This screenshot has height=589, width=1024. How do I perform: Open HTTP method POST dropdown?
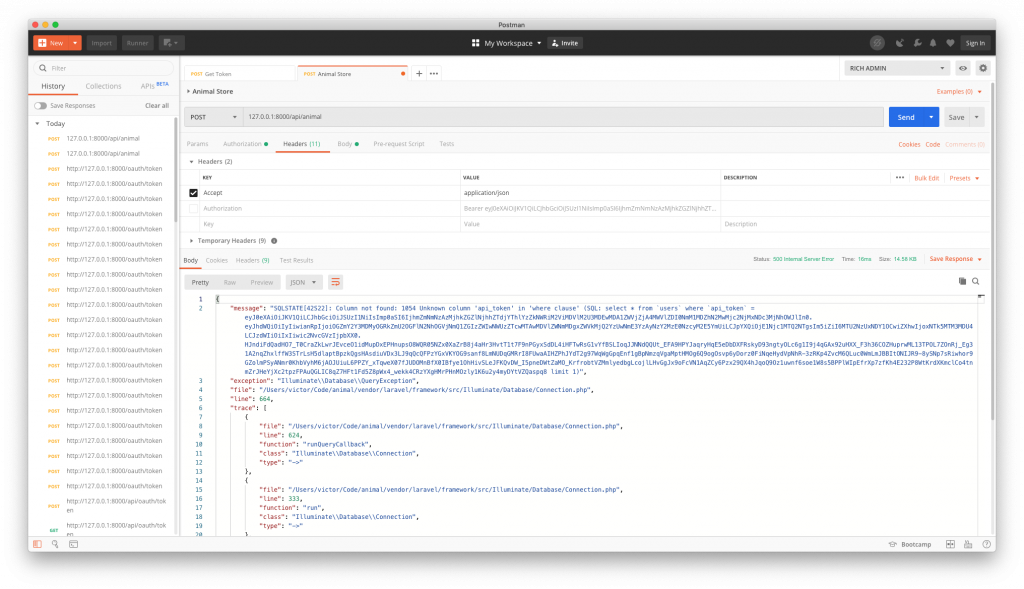tap(214, 117)
